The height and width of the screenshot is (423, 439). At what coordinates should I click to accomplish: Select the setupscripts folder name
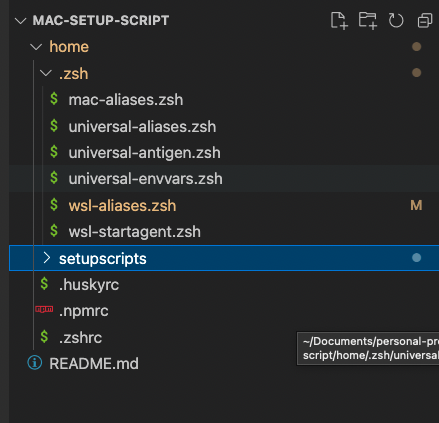(103, 259)
